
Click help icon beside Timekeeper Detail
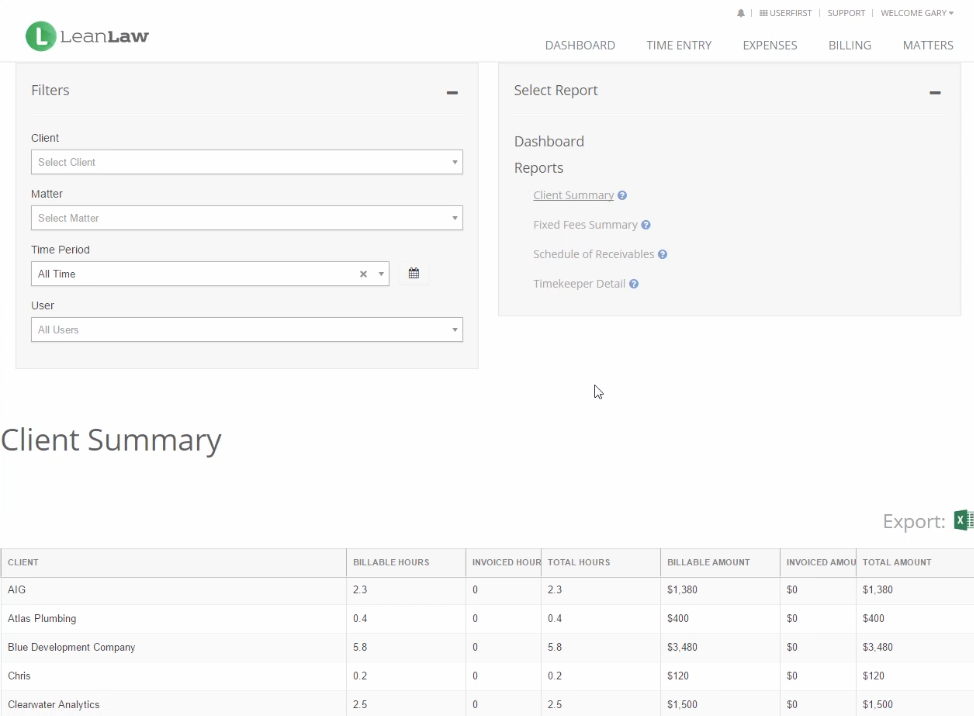[x=634, y=284]
